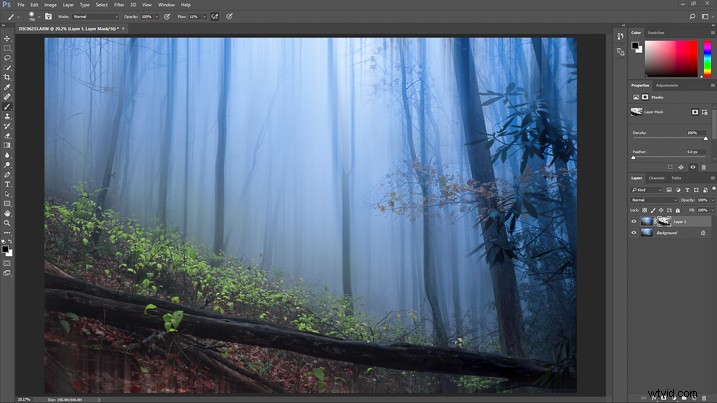This screenshot has width=717, height=403.
Task: Switch to the Swatches tab
Action: 656,33
